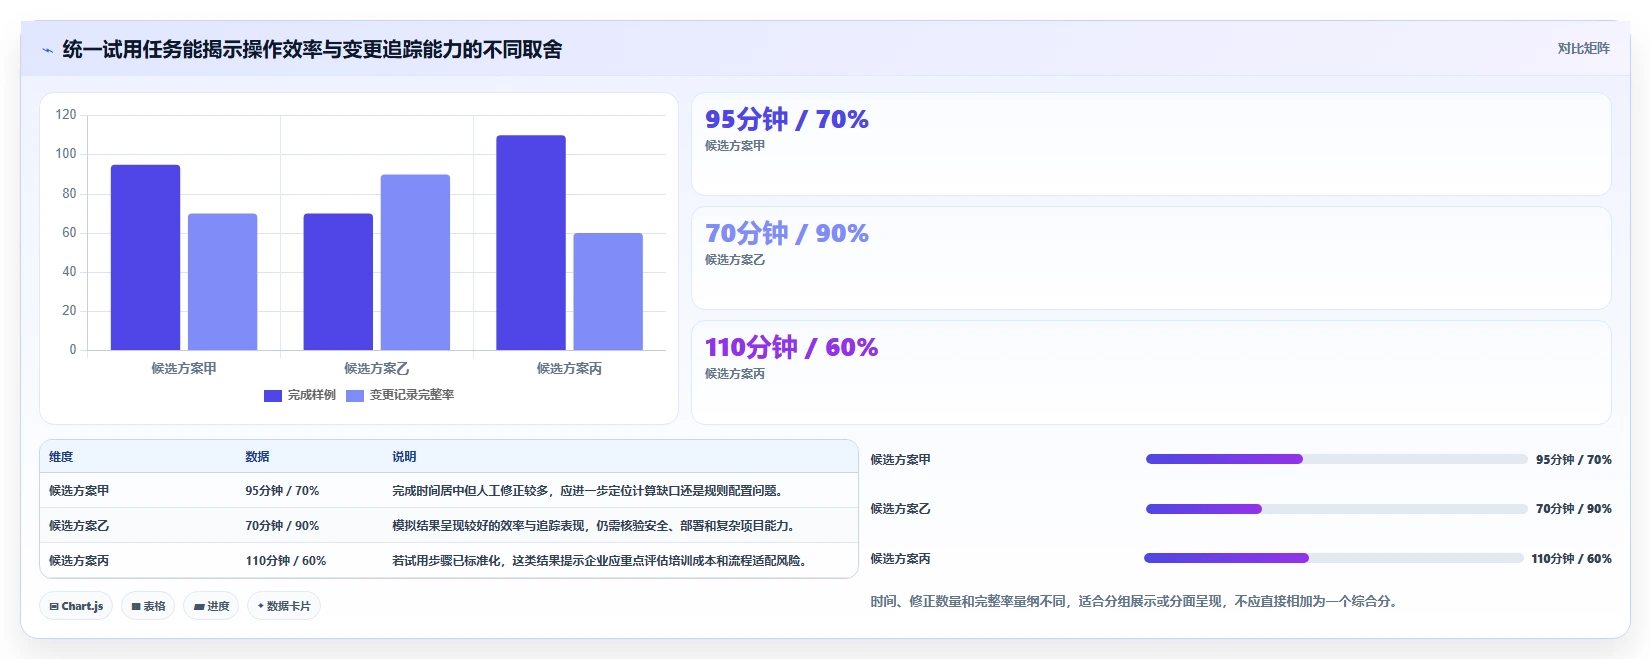Click table cell 110分钟 / 60%

(x=286, y=561)
